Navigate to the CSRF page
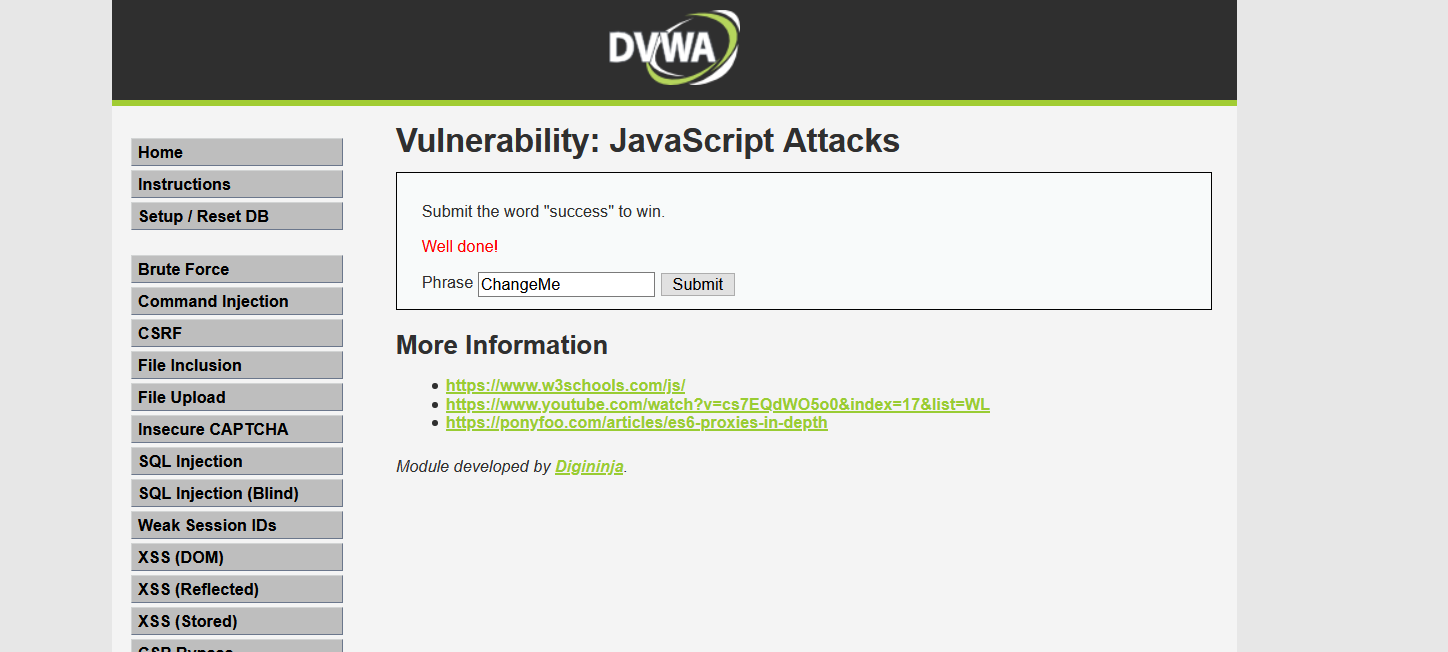Screen dimensions: 1448x652 236,333
